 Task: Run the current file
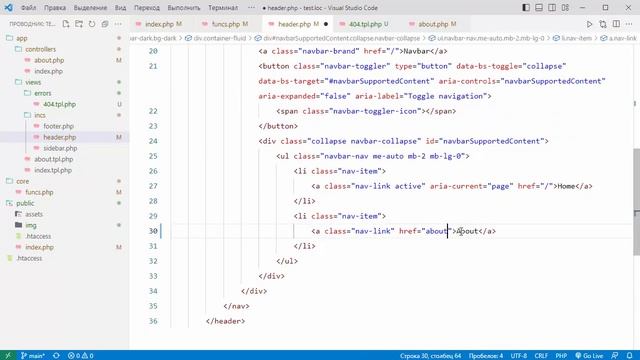pos(589,24)
